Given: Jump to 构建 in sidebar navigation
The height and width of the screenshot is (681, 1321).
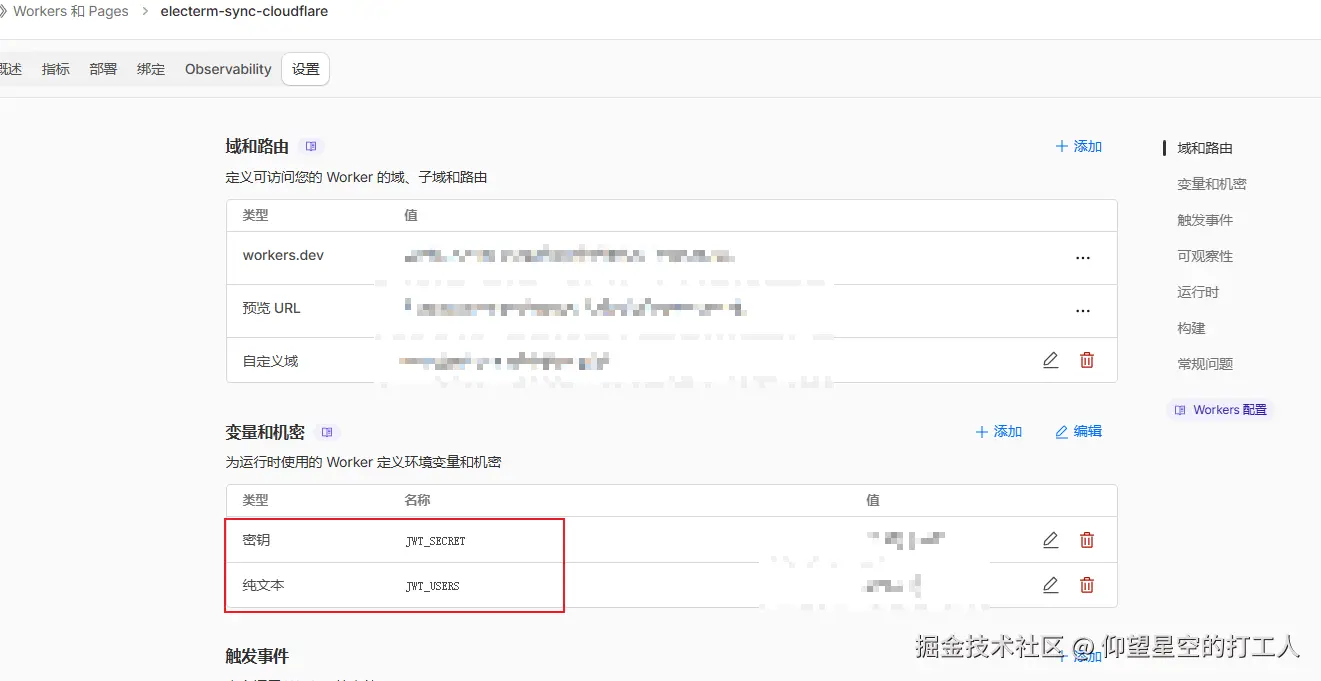Looking at the screenshot, I should coord(1191,328).
